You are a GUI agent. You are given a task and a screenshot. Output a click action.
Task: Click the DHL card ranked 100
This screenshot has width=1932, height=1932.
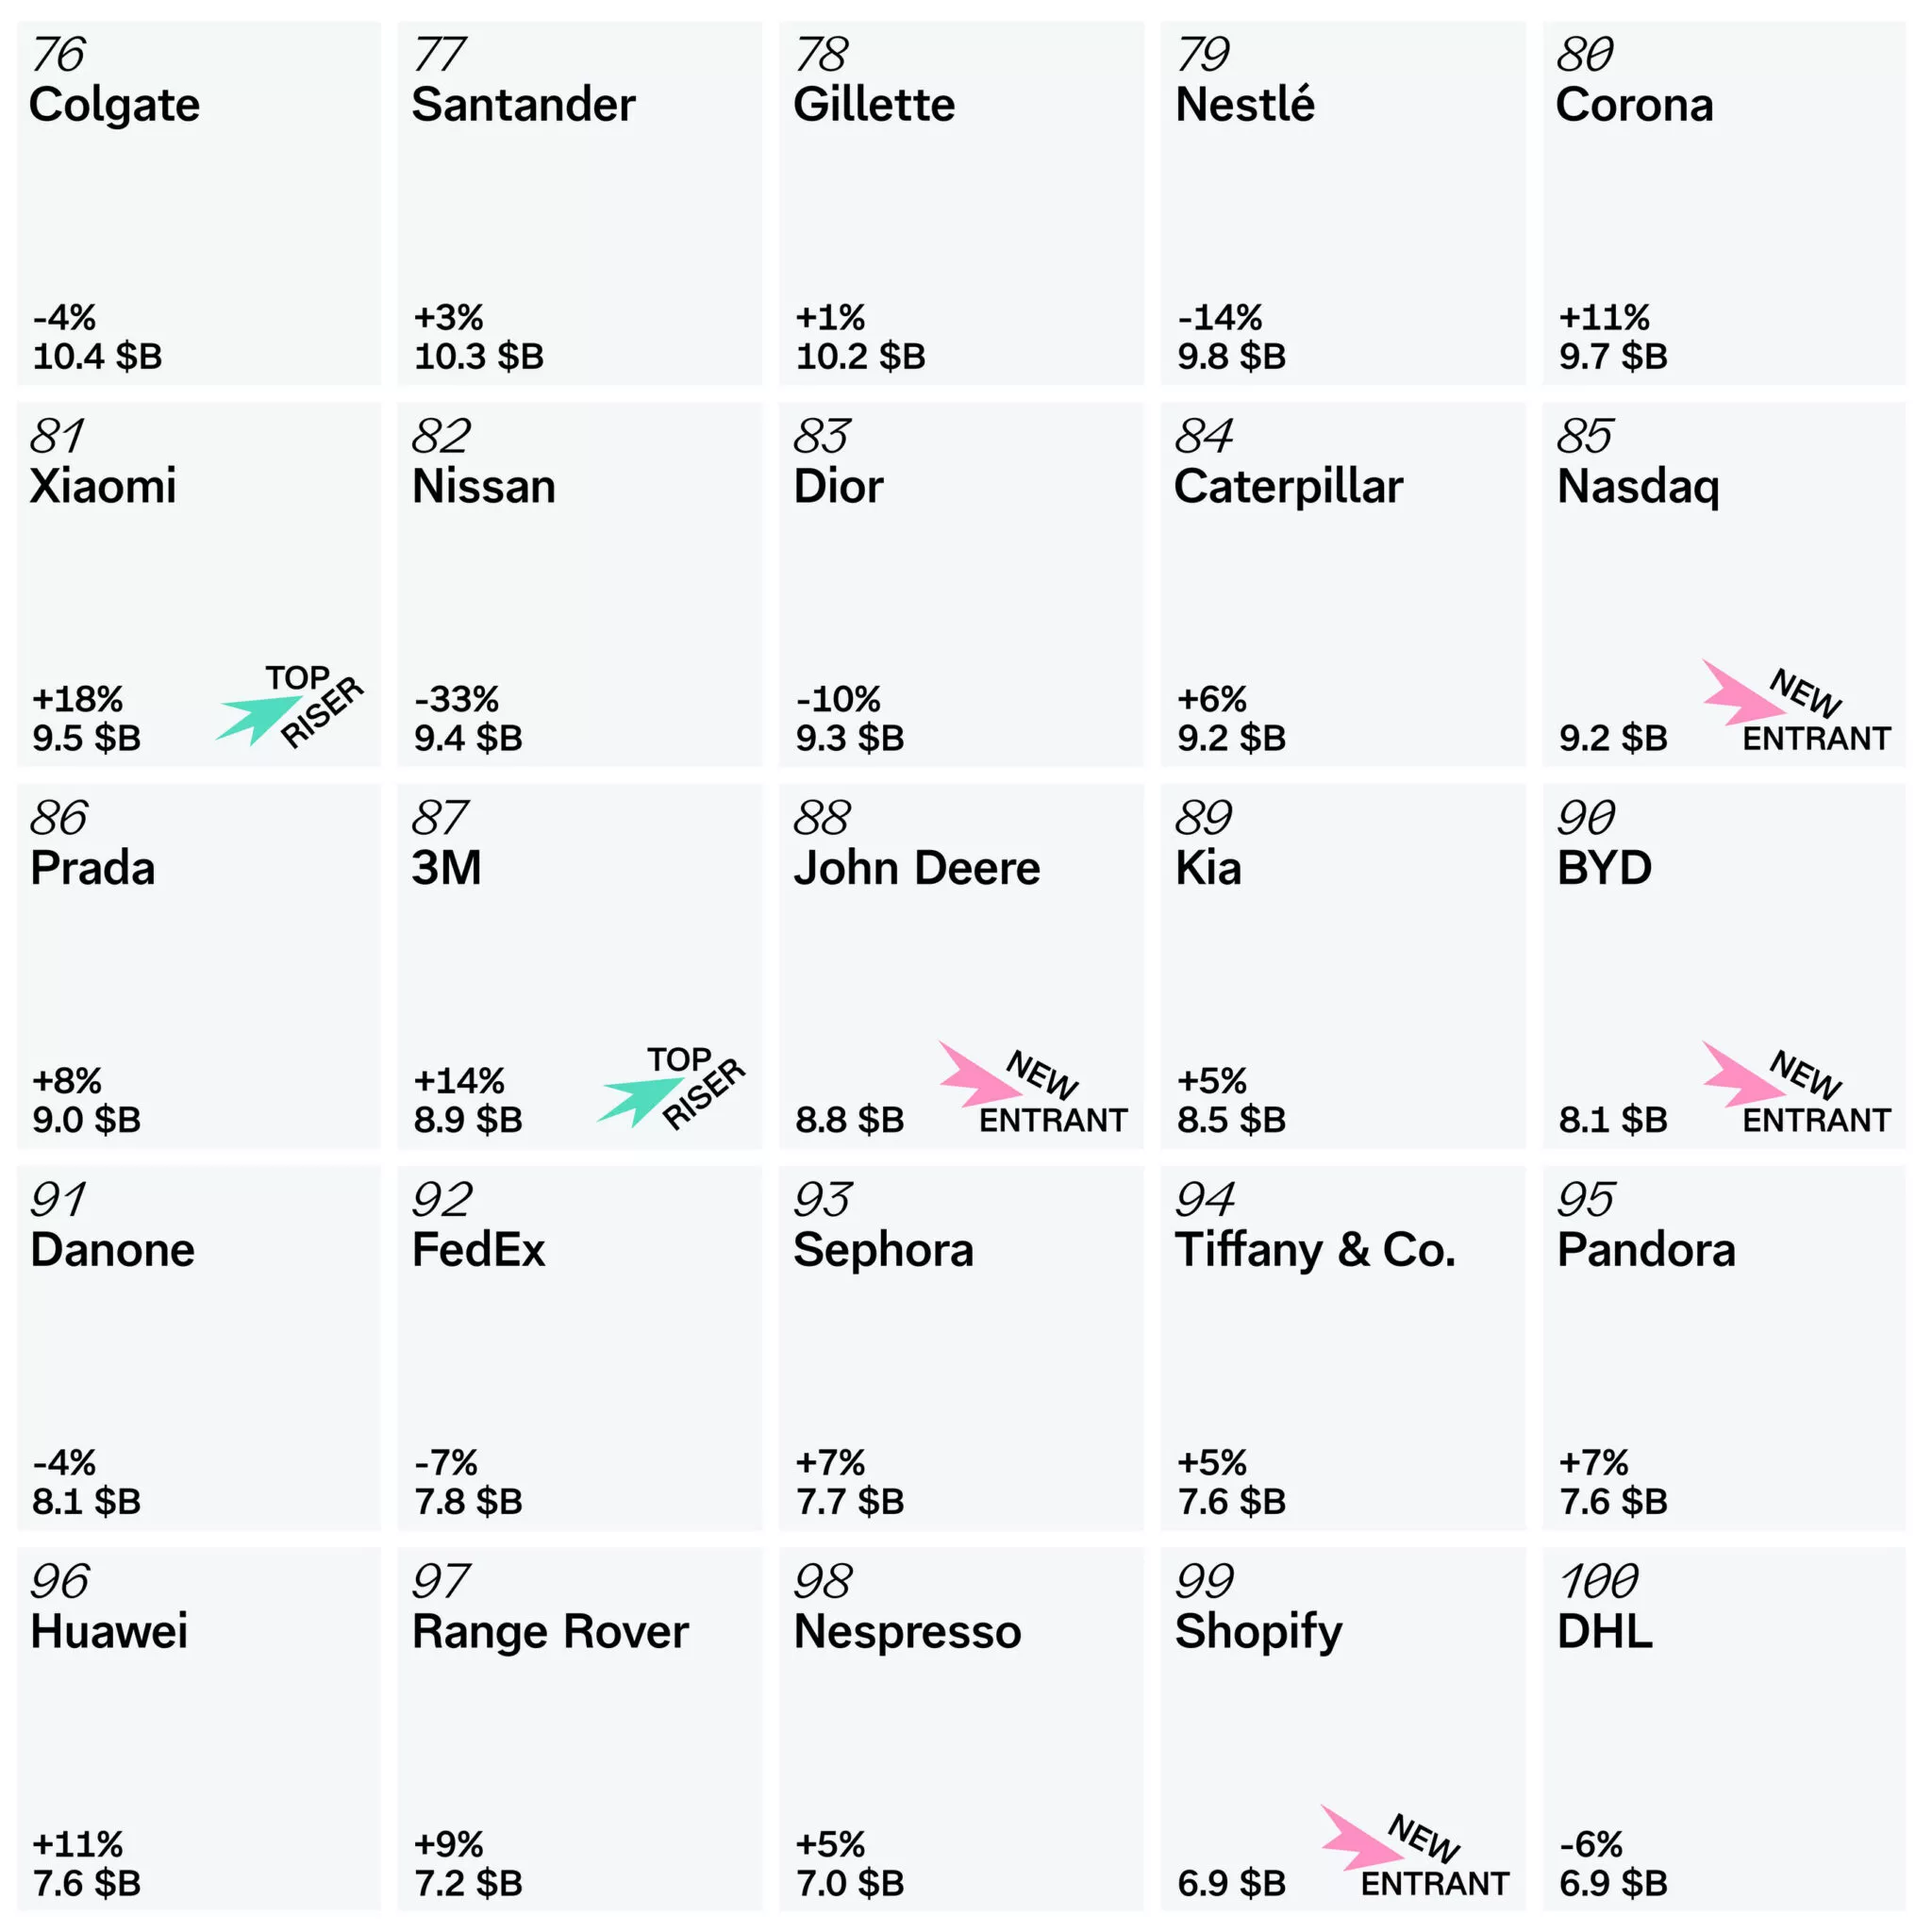coord(1724,1730)
